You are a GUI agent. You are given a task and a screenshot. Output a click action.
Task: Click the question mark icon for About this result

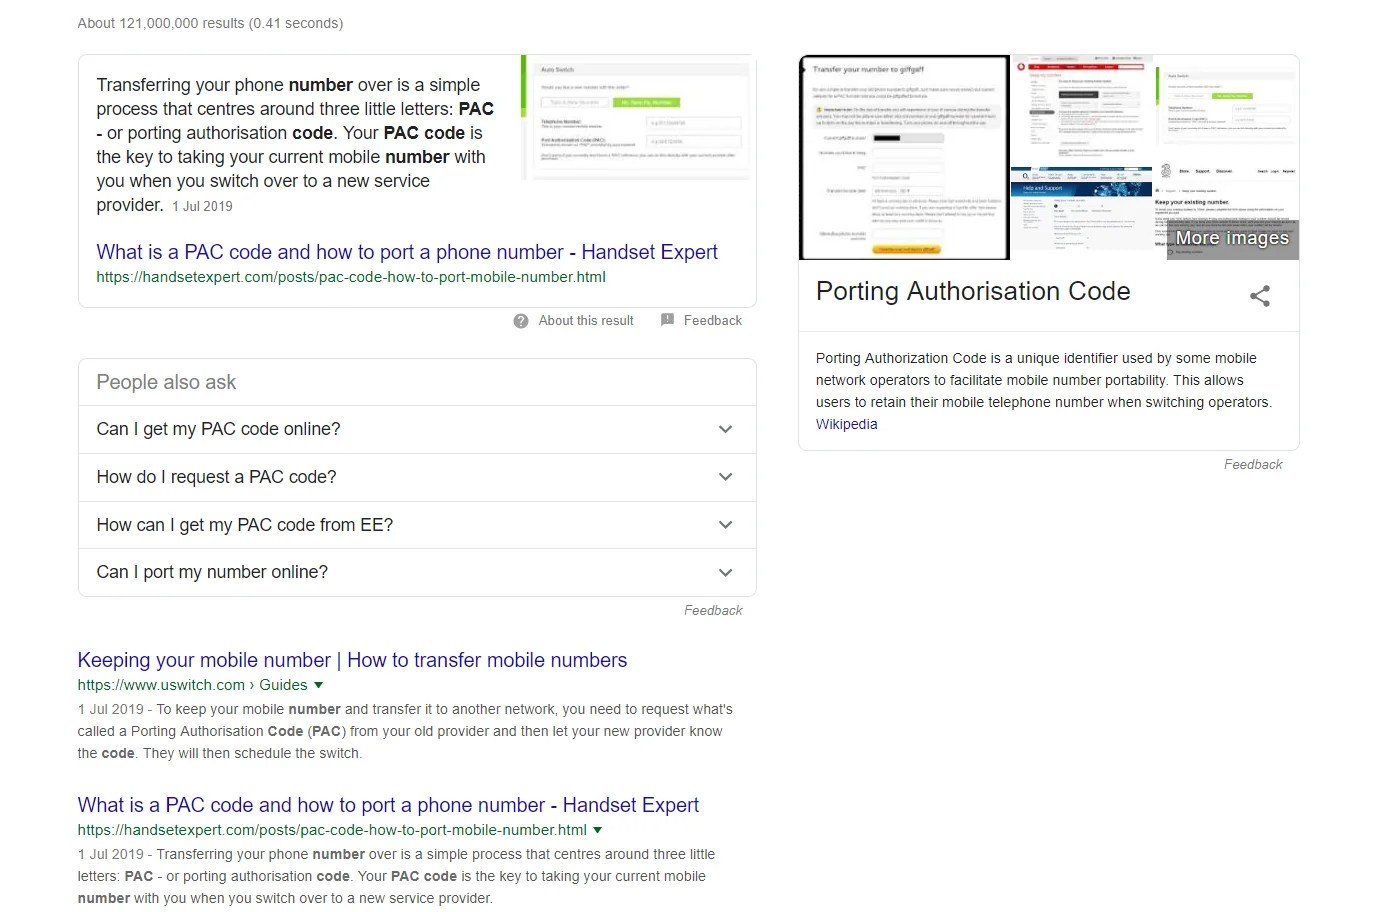coord(521,321)
